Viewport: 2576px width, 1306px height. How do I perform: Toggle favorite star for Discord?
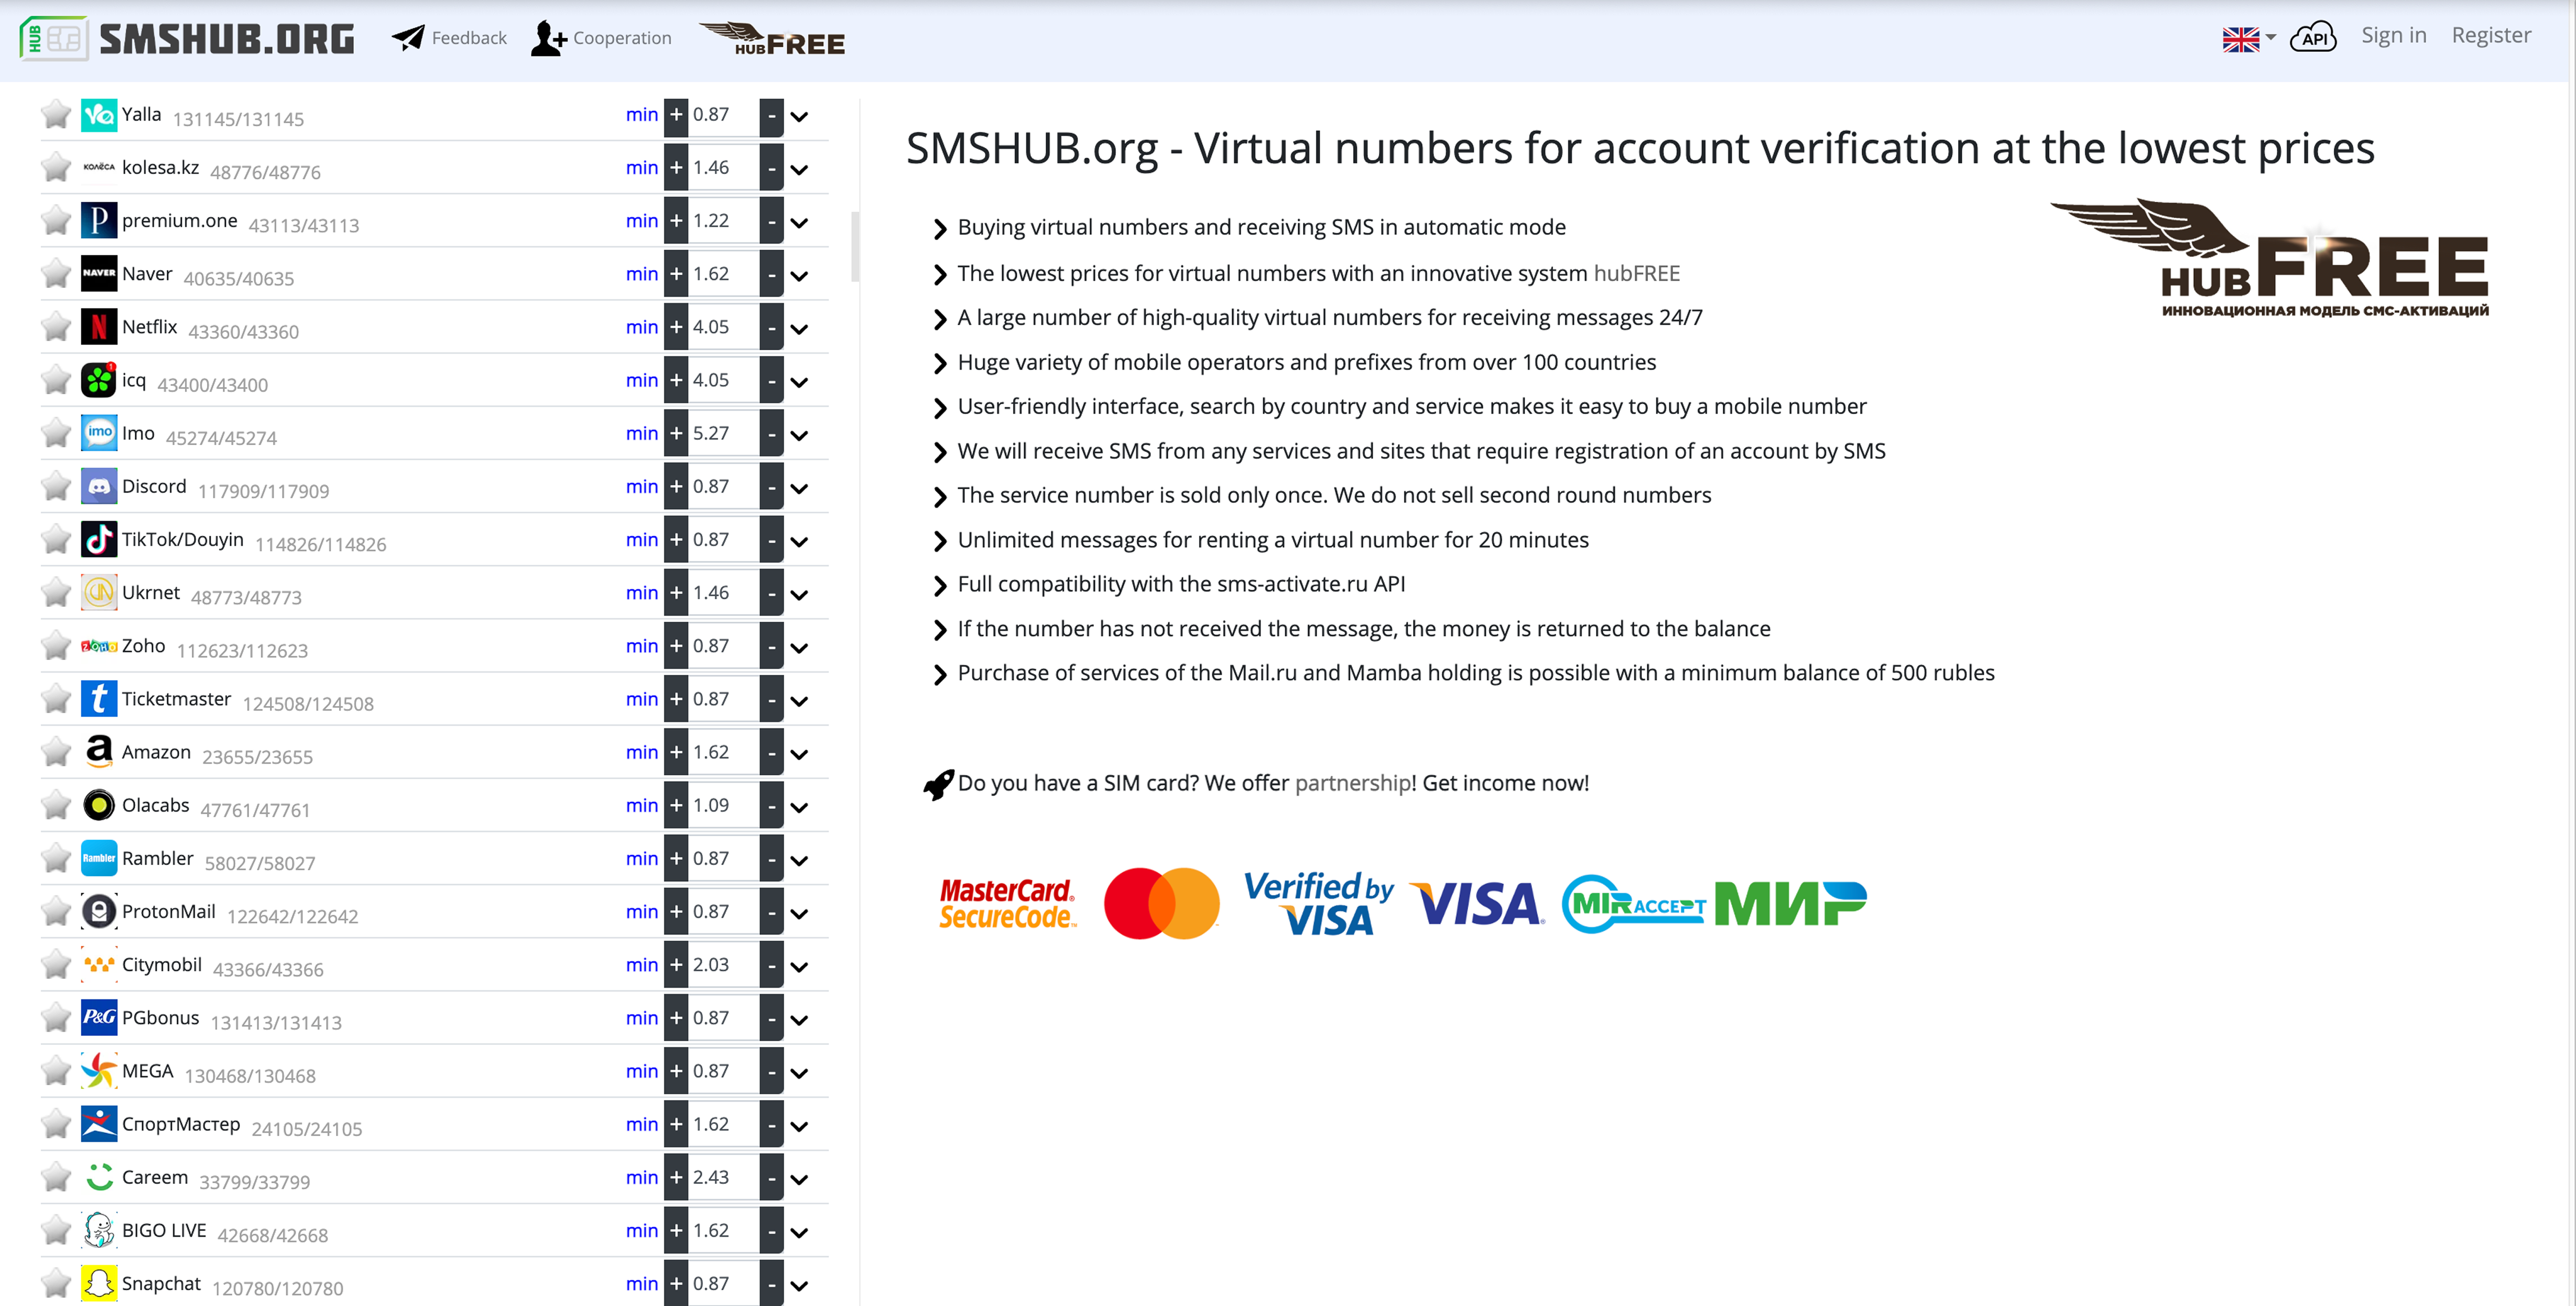[56, 486]
